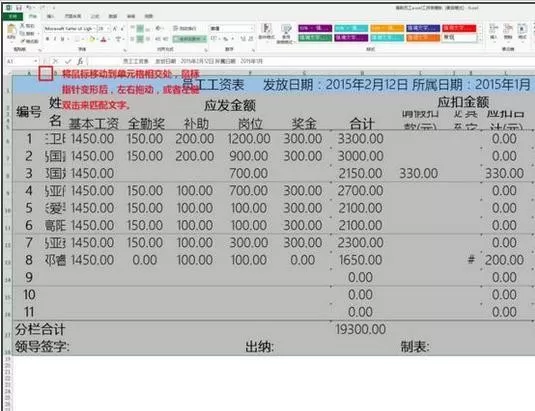535x411 pixels.
Task: Confirm formula entry with checkmark
Action: [68, 61]
